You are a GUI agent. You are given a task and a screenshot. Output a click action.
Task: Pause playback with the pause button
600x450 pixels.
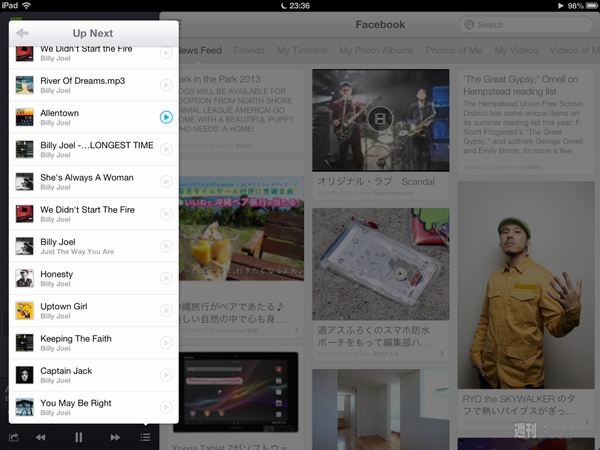78,437
